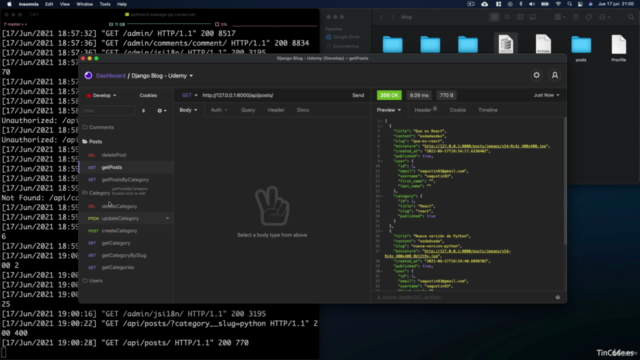Screen dimensions: 640x360
Task: Open the Django Blog - Udemy workspace dropdown
Action: [162, 76]
